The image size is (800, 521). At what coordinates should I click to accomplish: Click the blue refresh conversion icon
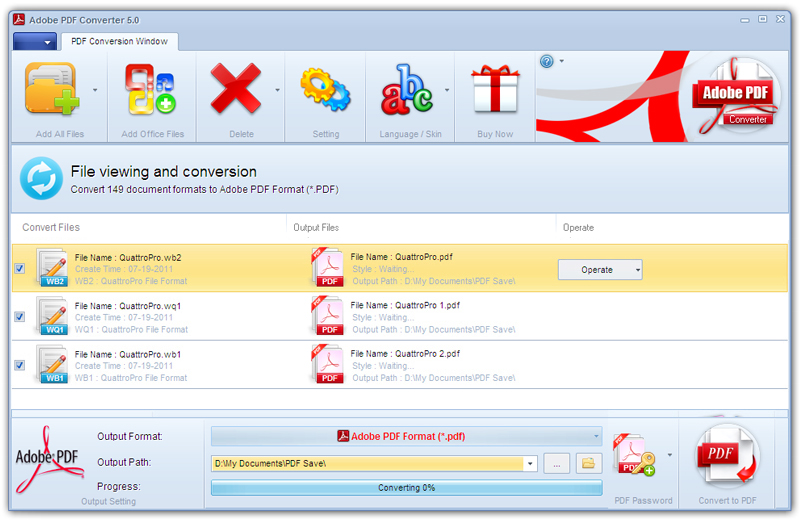41,178
